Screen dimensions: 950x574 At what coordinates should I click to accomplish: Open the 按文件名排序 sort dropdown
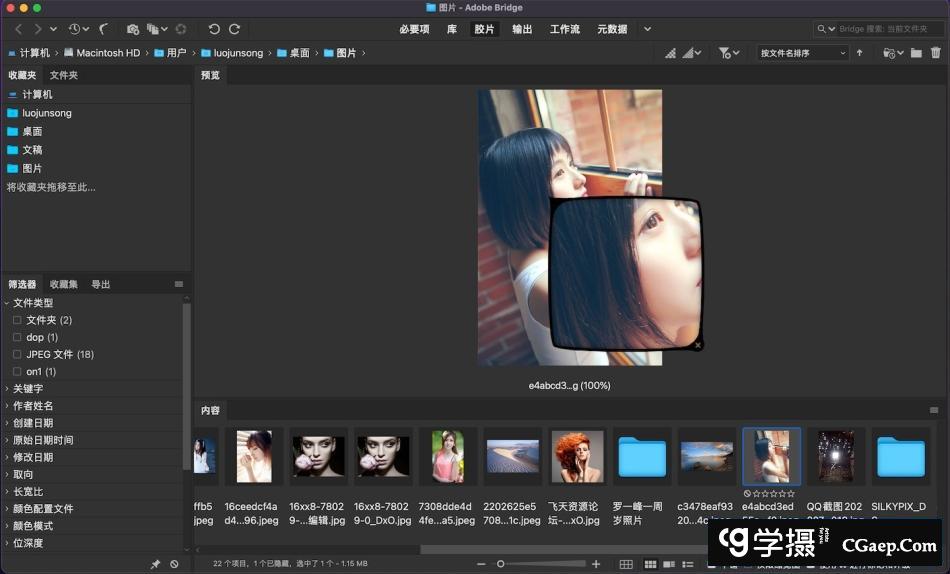[x=802, y=53]
